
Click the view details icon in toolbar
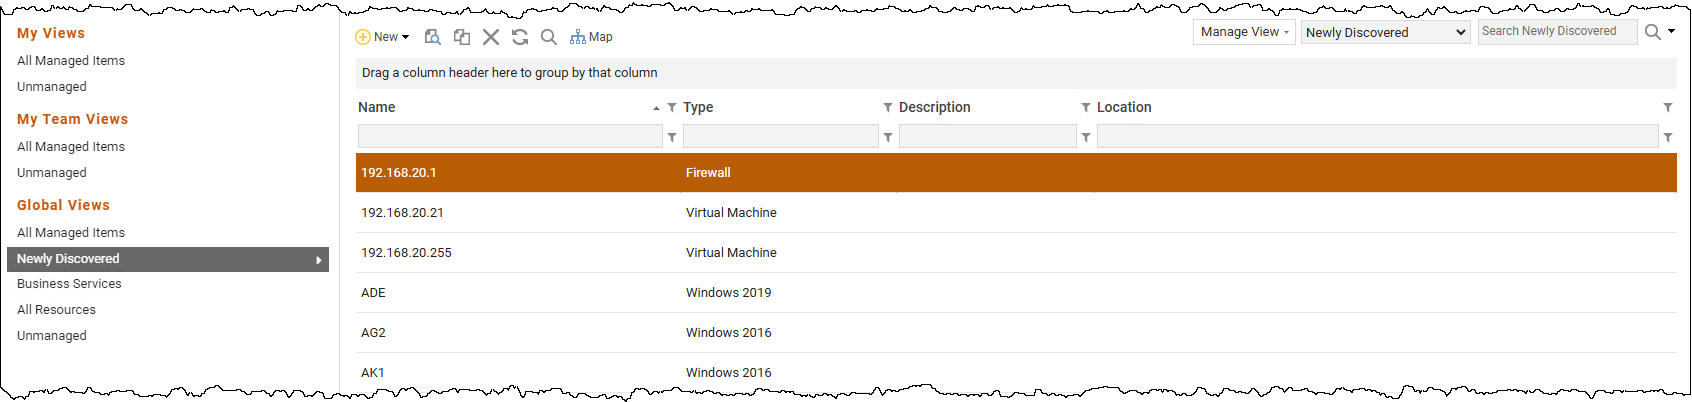(x=432, y=37)
